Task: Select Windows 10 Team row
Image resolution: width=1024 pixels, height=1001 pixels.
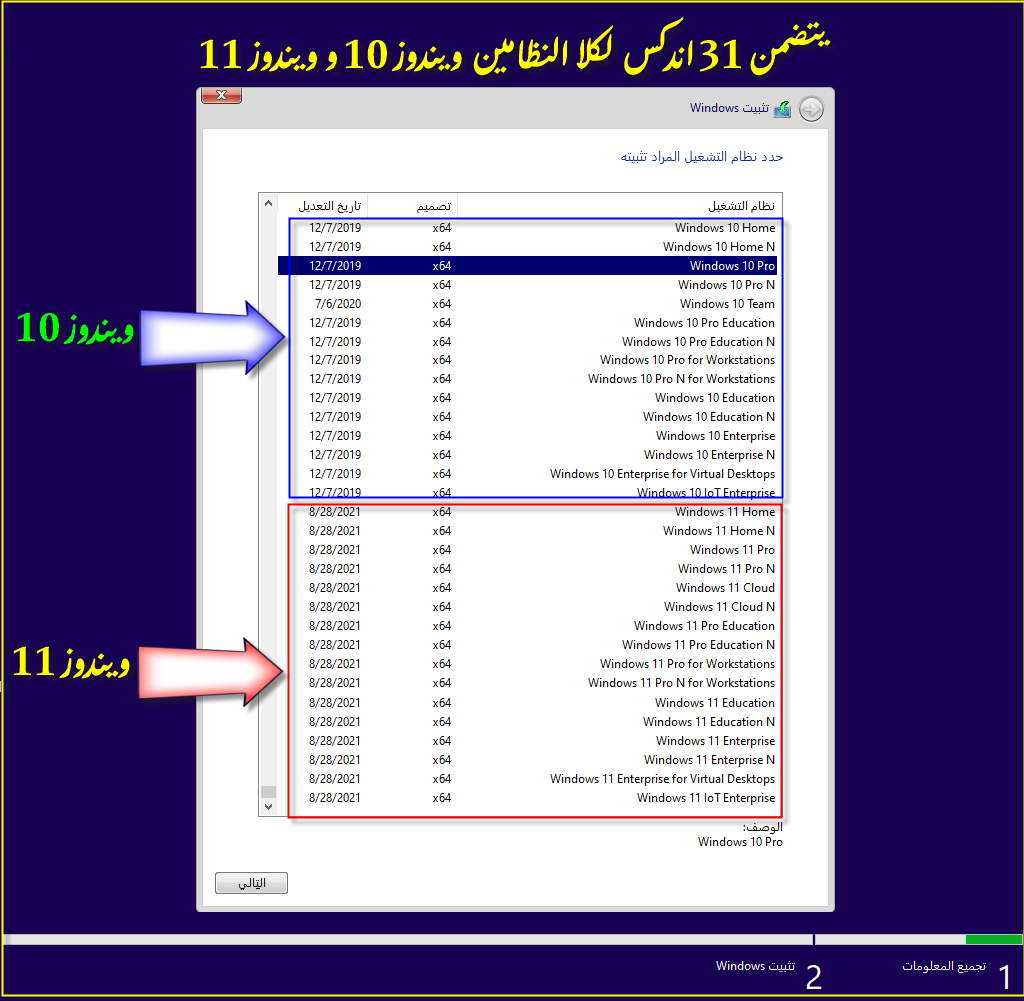Action: coord(528,304)
